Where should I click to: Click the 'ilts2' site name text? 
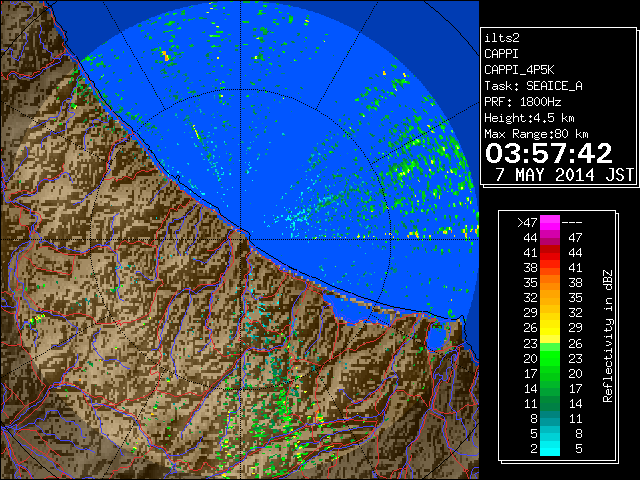pos(502,38)
